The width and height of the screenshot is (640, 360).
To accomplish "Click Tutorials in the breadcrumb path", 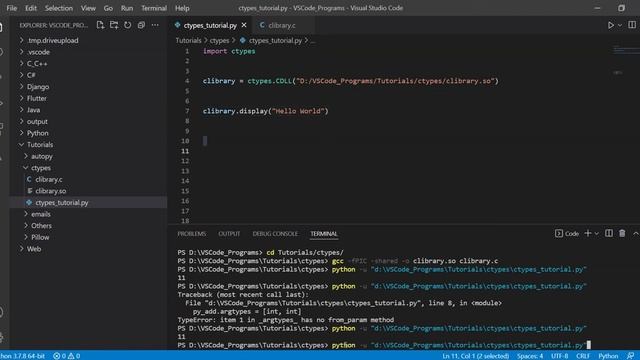I will tap(188, 40).
